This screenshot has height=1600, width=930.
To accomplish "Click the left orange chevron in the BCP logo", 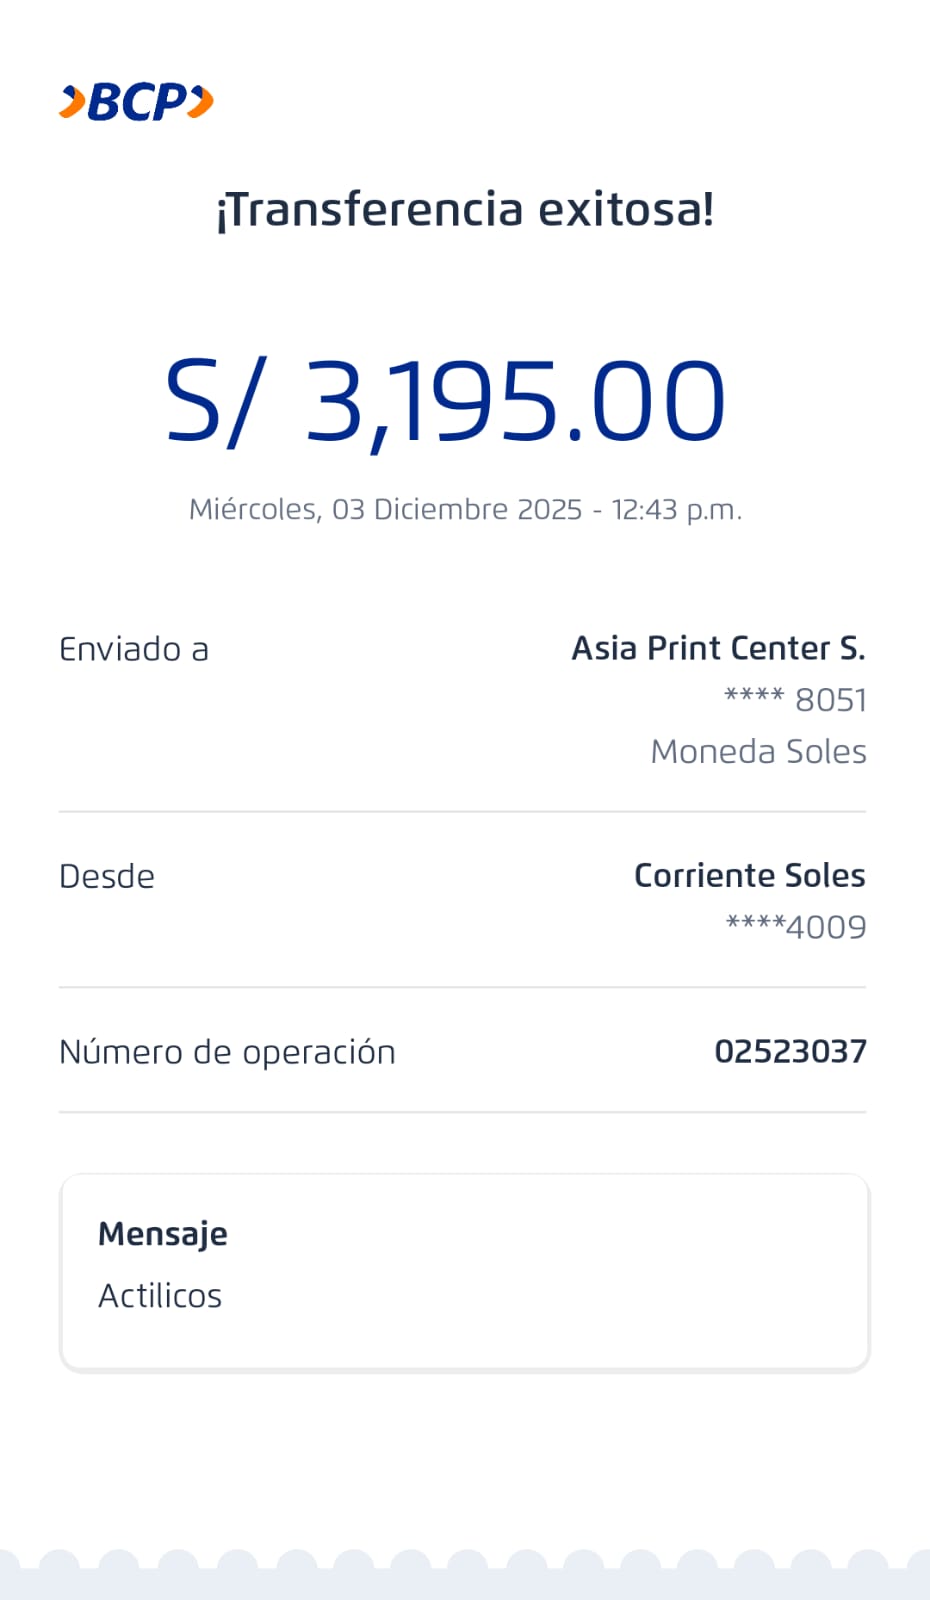I will point(72,102).
